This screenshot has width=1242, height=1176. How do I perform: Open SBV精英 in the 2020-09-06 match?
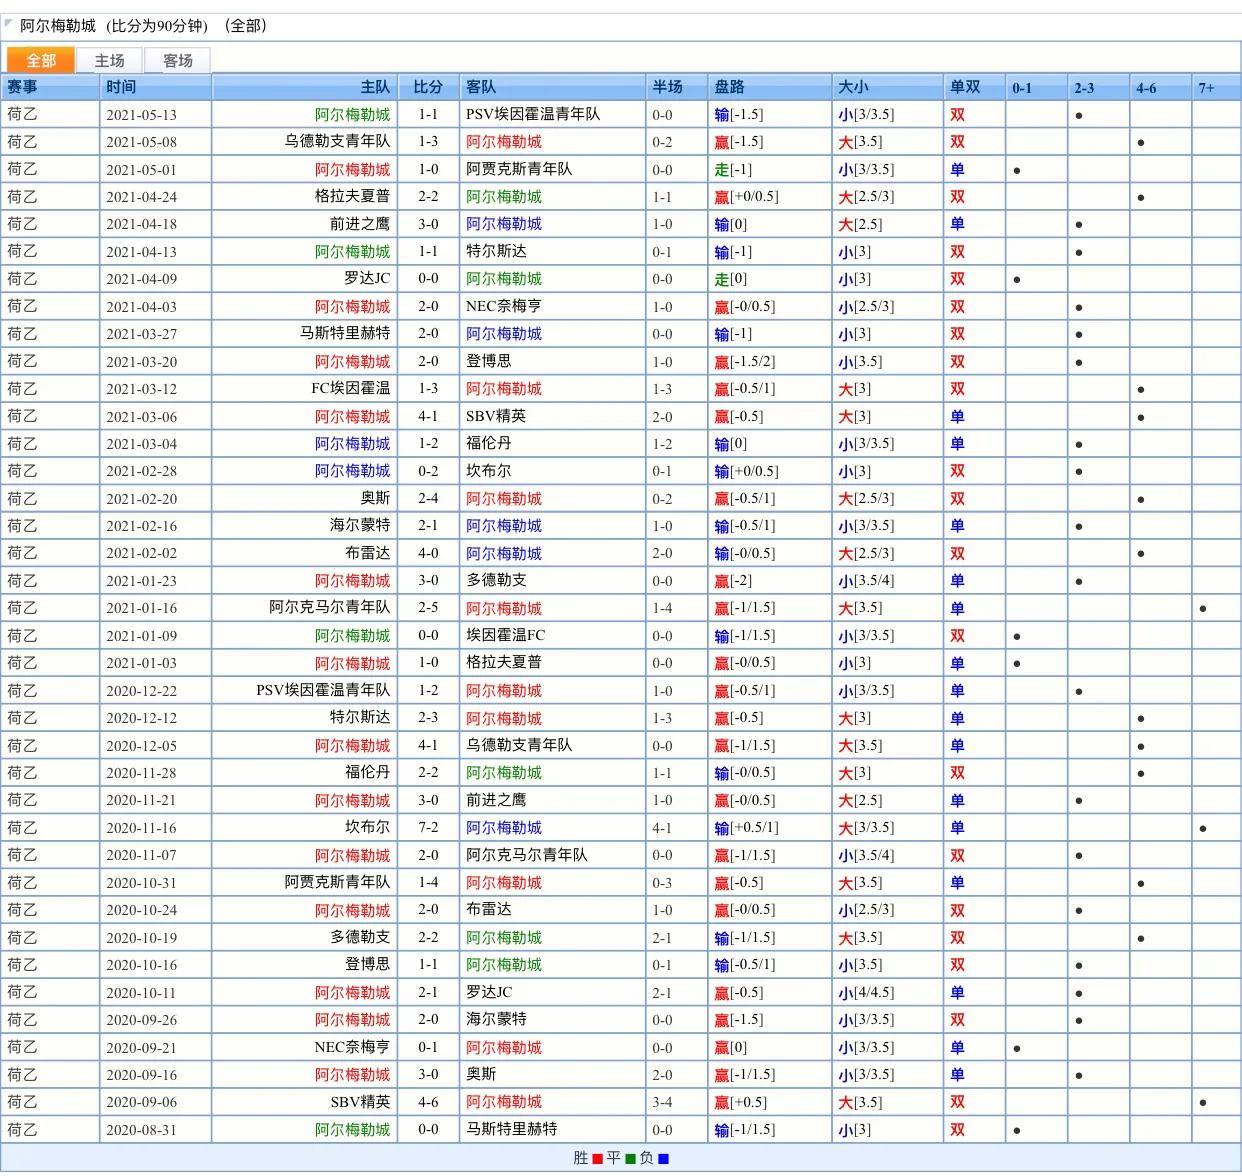click(360, 1102)
